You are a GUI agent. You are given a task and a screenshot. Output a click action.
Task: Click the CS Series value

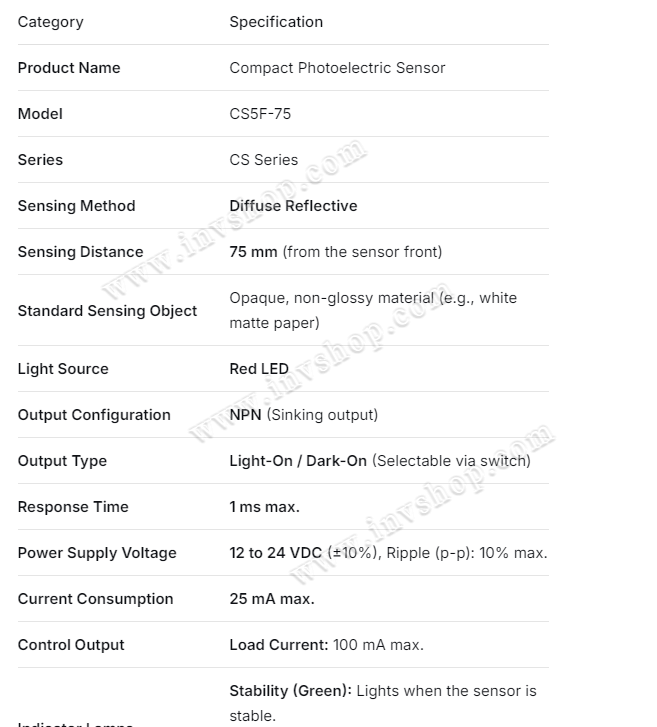coord(264,160)
